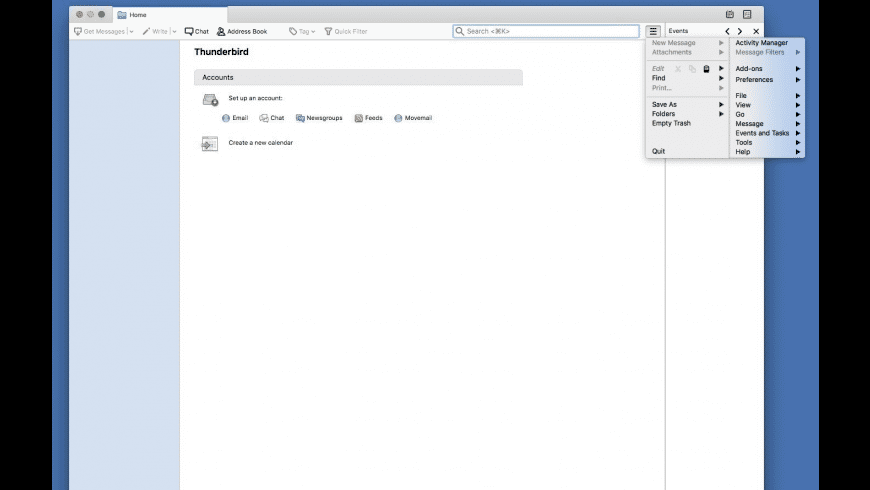The height and width of the screenshot is (490, 870).
Task: Click the hamburger app menu button
Action: click(653, 32)
